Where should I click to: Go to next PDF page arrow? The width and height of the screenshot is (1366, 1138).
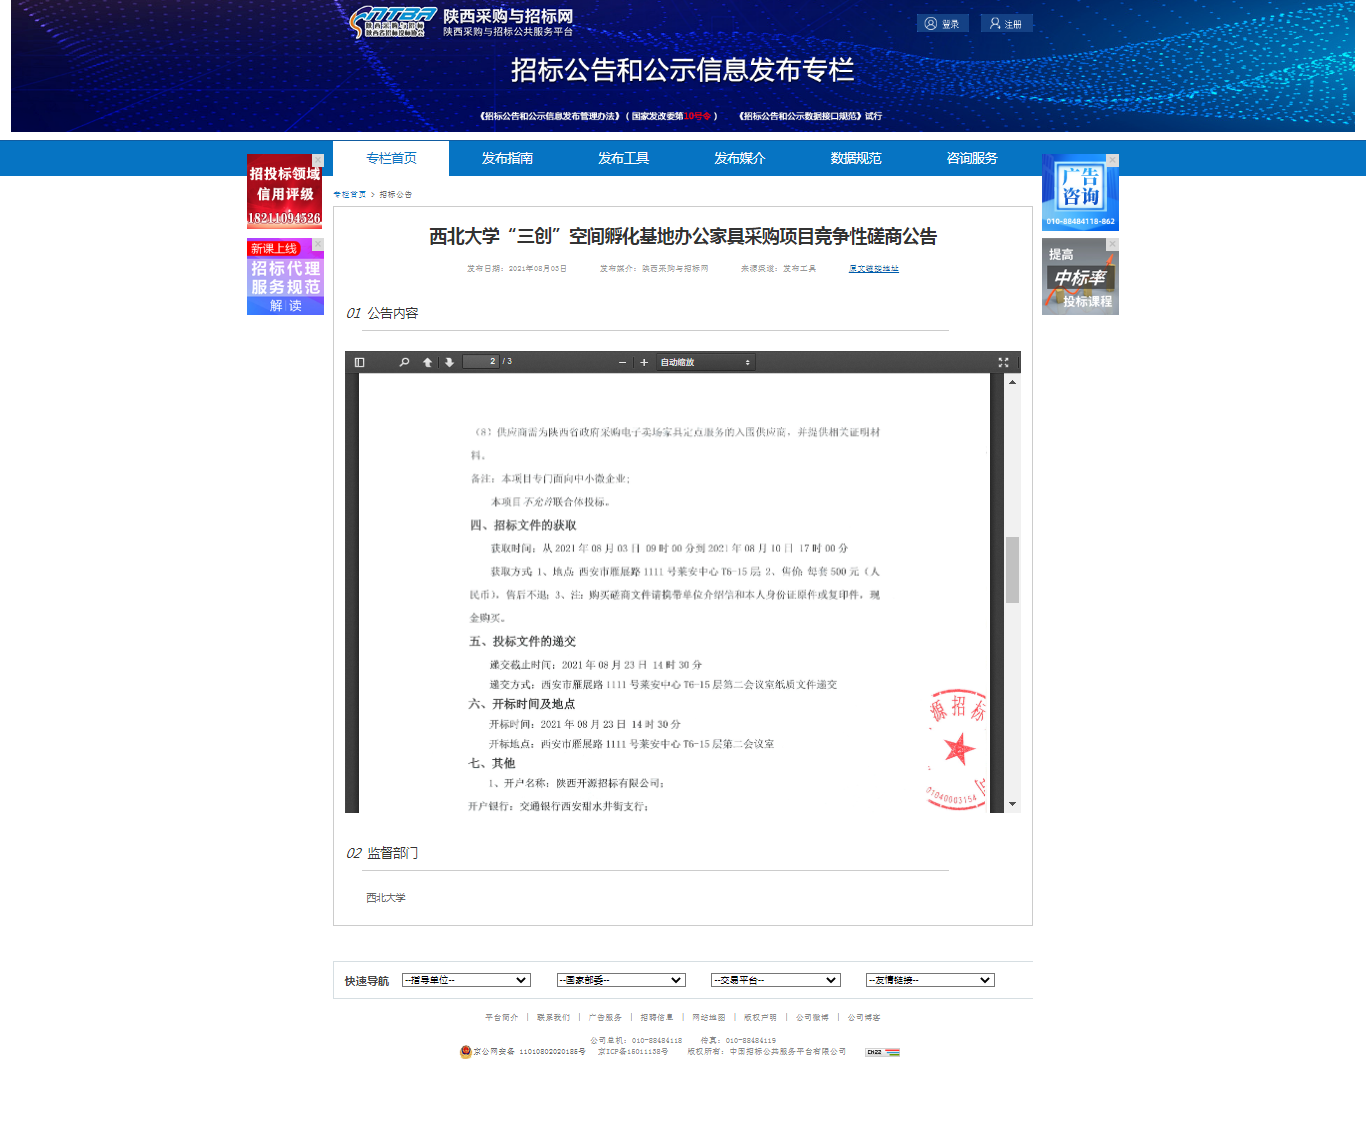pos(449,362)
